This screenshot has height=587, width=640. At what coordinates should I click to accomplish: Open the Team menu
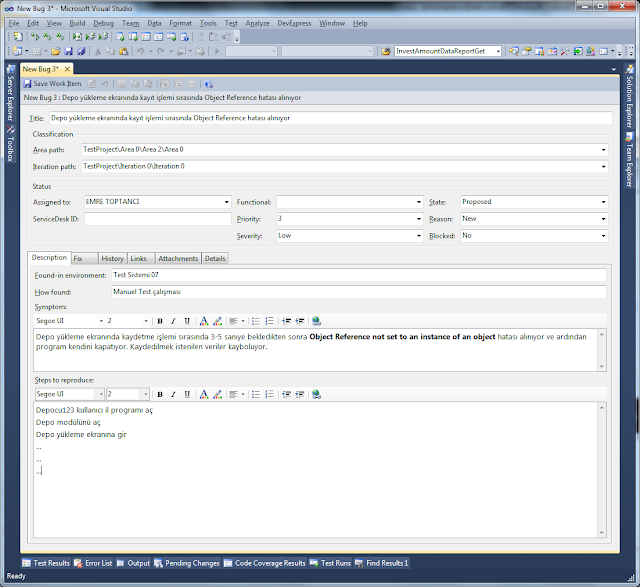[131, 23]
